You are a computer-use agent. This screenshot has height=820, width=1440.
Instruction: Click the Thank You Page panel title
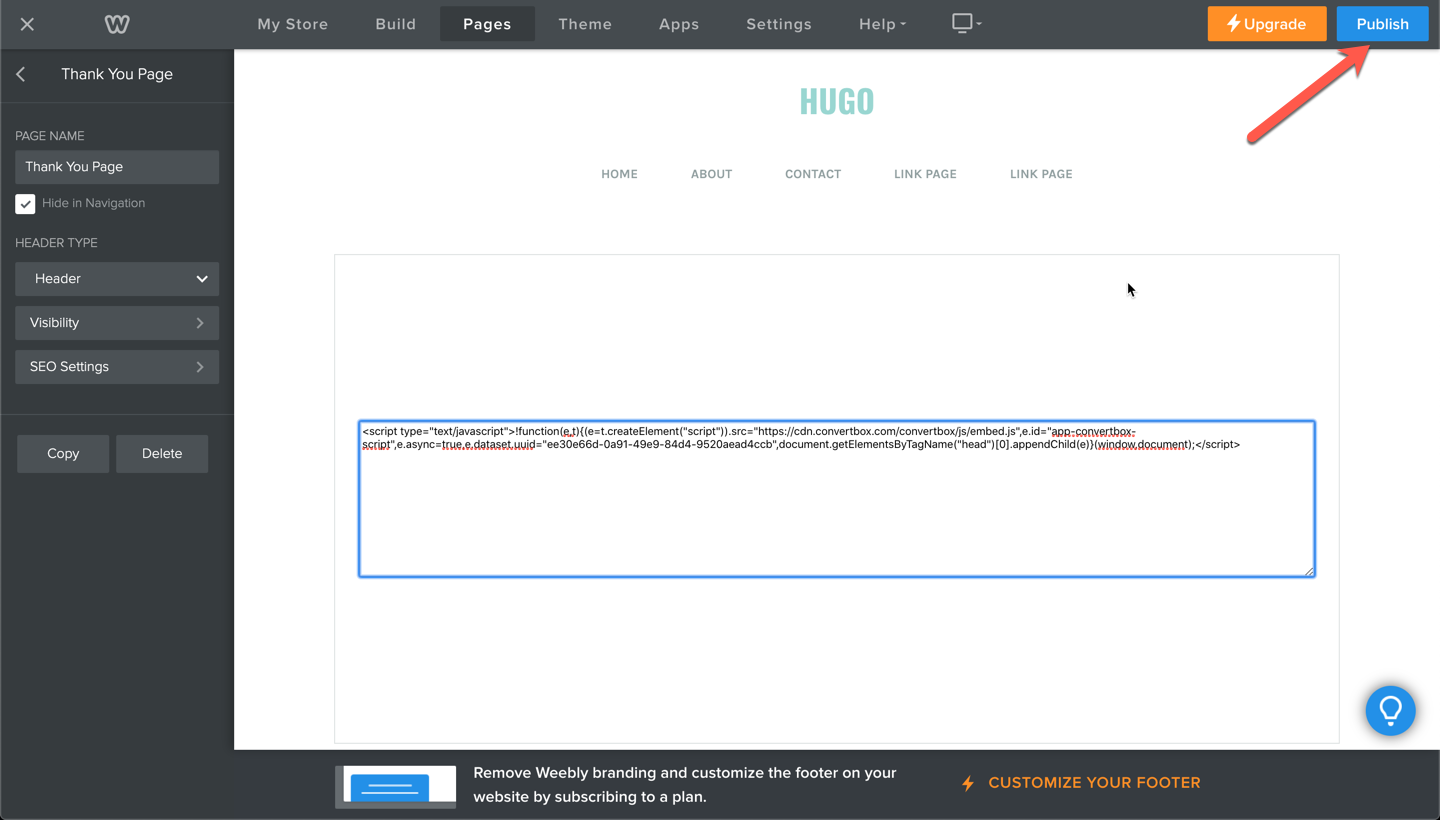[x=117, y=74]
